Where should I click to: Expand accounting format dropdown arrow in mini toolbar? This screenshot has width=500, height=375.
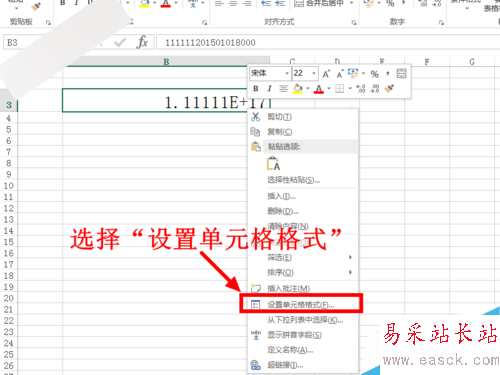tap(363, 74)
